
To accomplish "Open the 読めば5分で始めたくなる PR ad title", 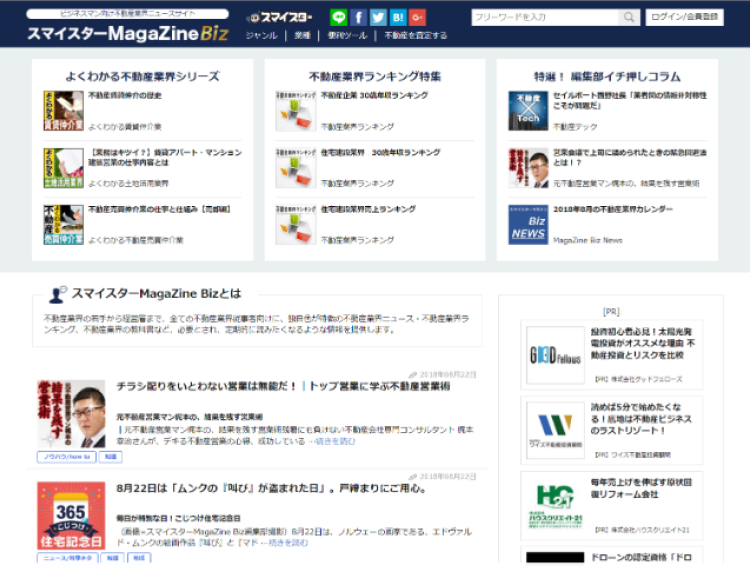I will point(641,419).
